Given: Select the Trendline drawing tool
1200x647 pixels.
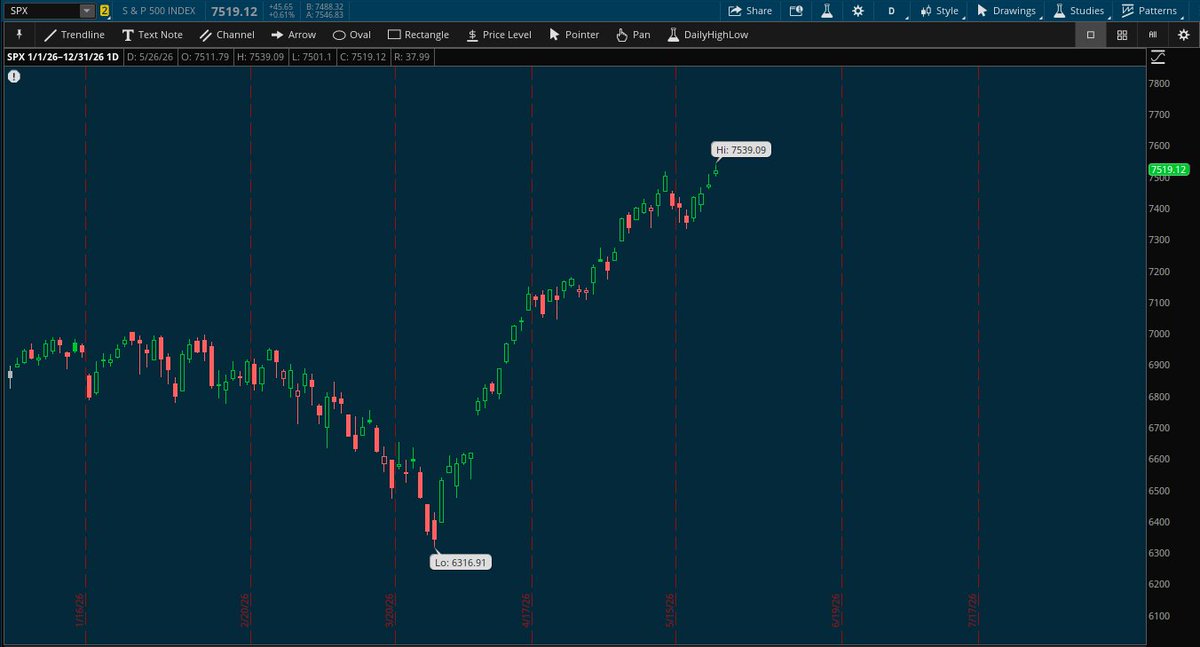Looking at the screenshot, I should click(x=75, y=34).
